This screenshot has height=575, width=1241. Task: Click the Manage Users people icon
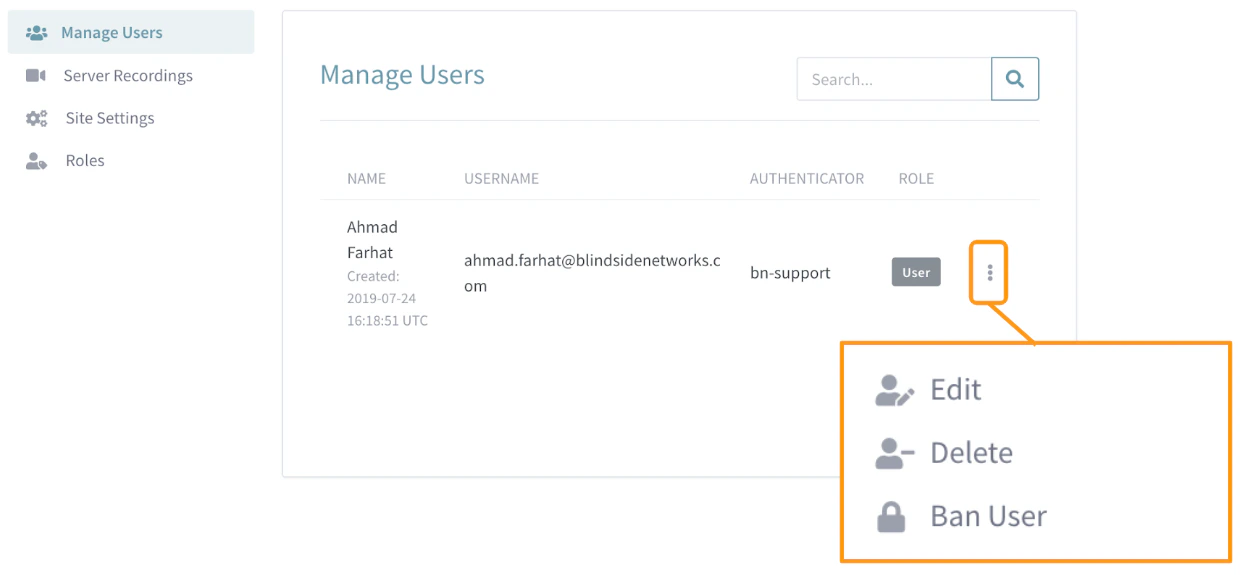point(37,33)
